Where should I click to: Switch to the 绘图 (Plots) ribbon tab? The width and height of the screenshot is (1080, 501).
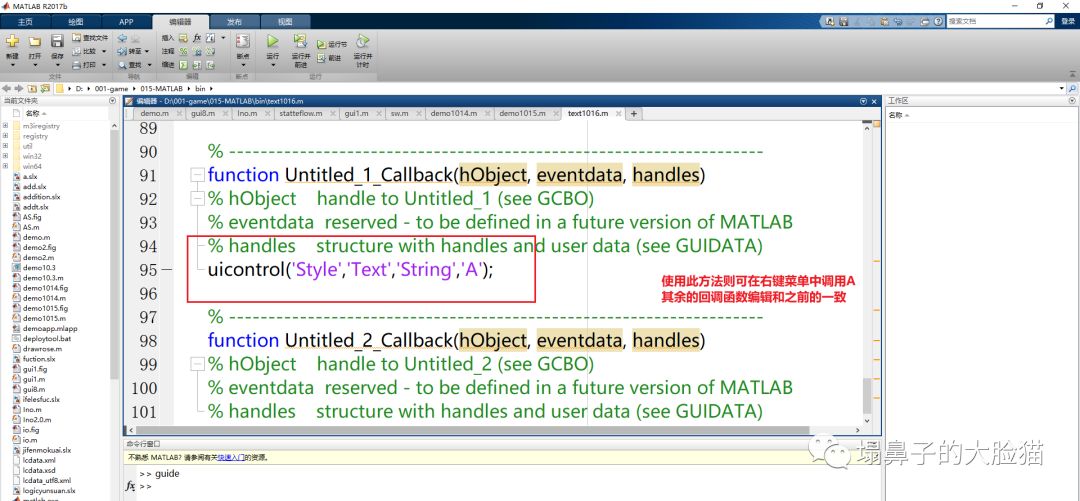76,22
